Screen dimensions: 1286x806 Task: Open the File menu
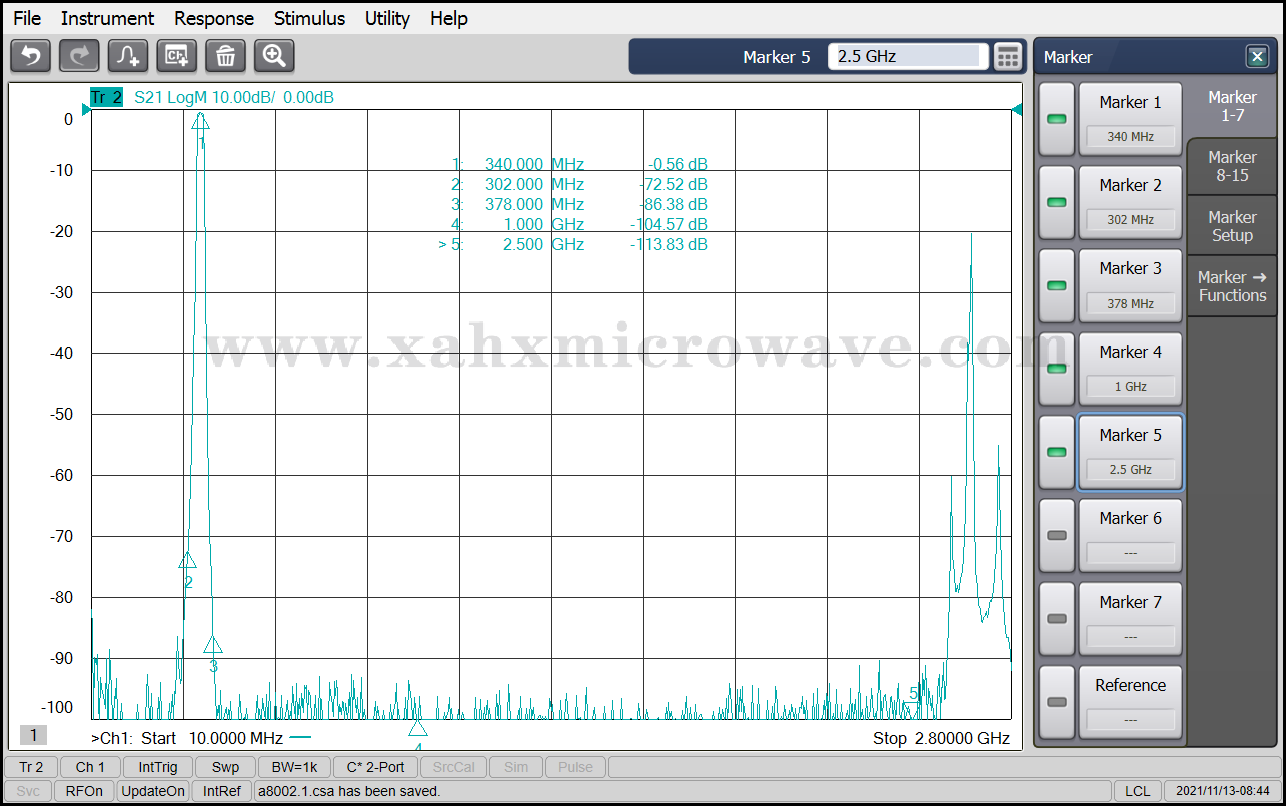[27, 18]
